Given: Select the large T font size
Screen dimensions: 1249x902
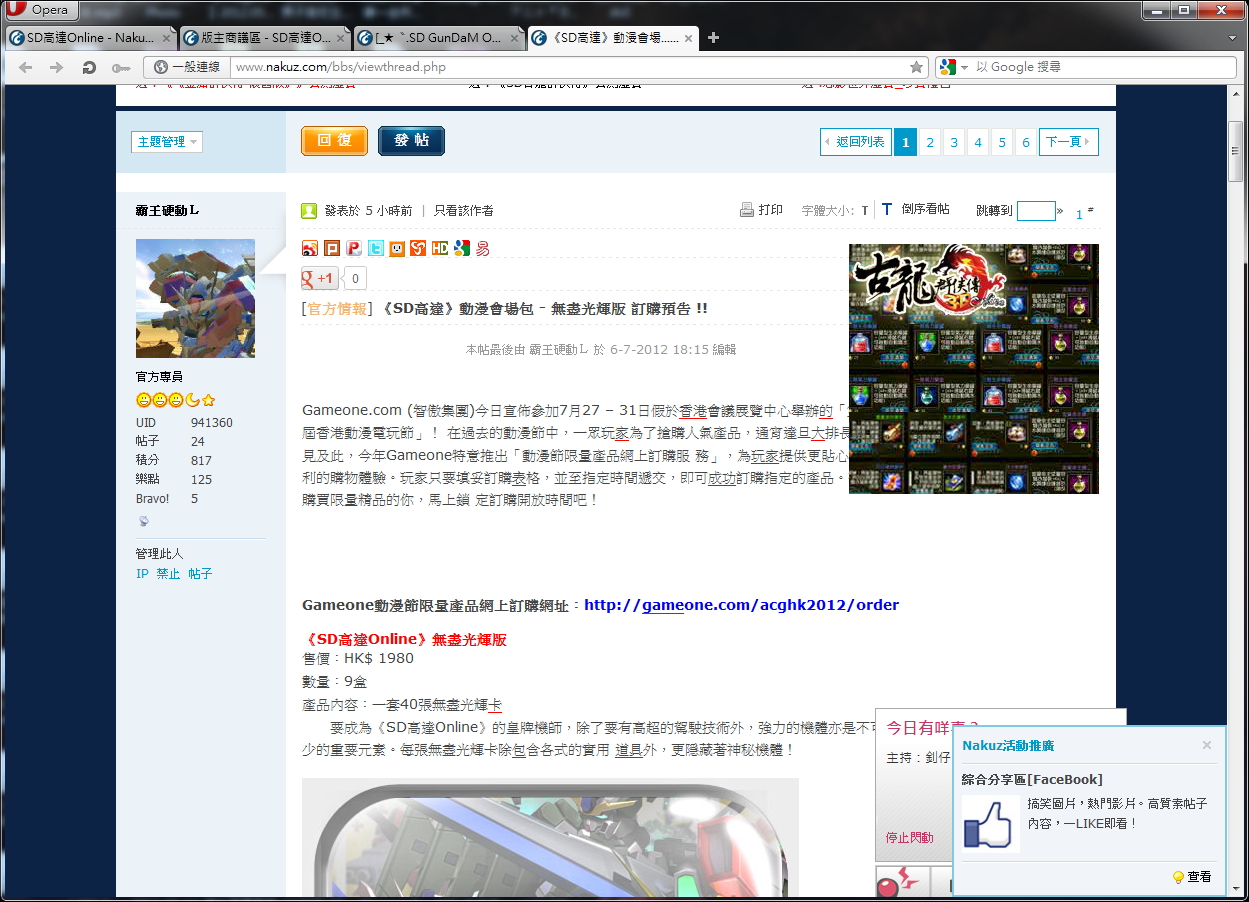Looking at the screenshot, I should (886, 209).
